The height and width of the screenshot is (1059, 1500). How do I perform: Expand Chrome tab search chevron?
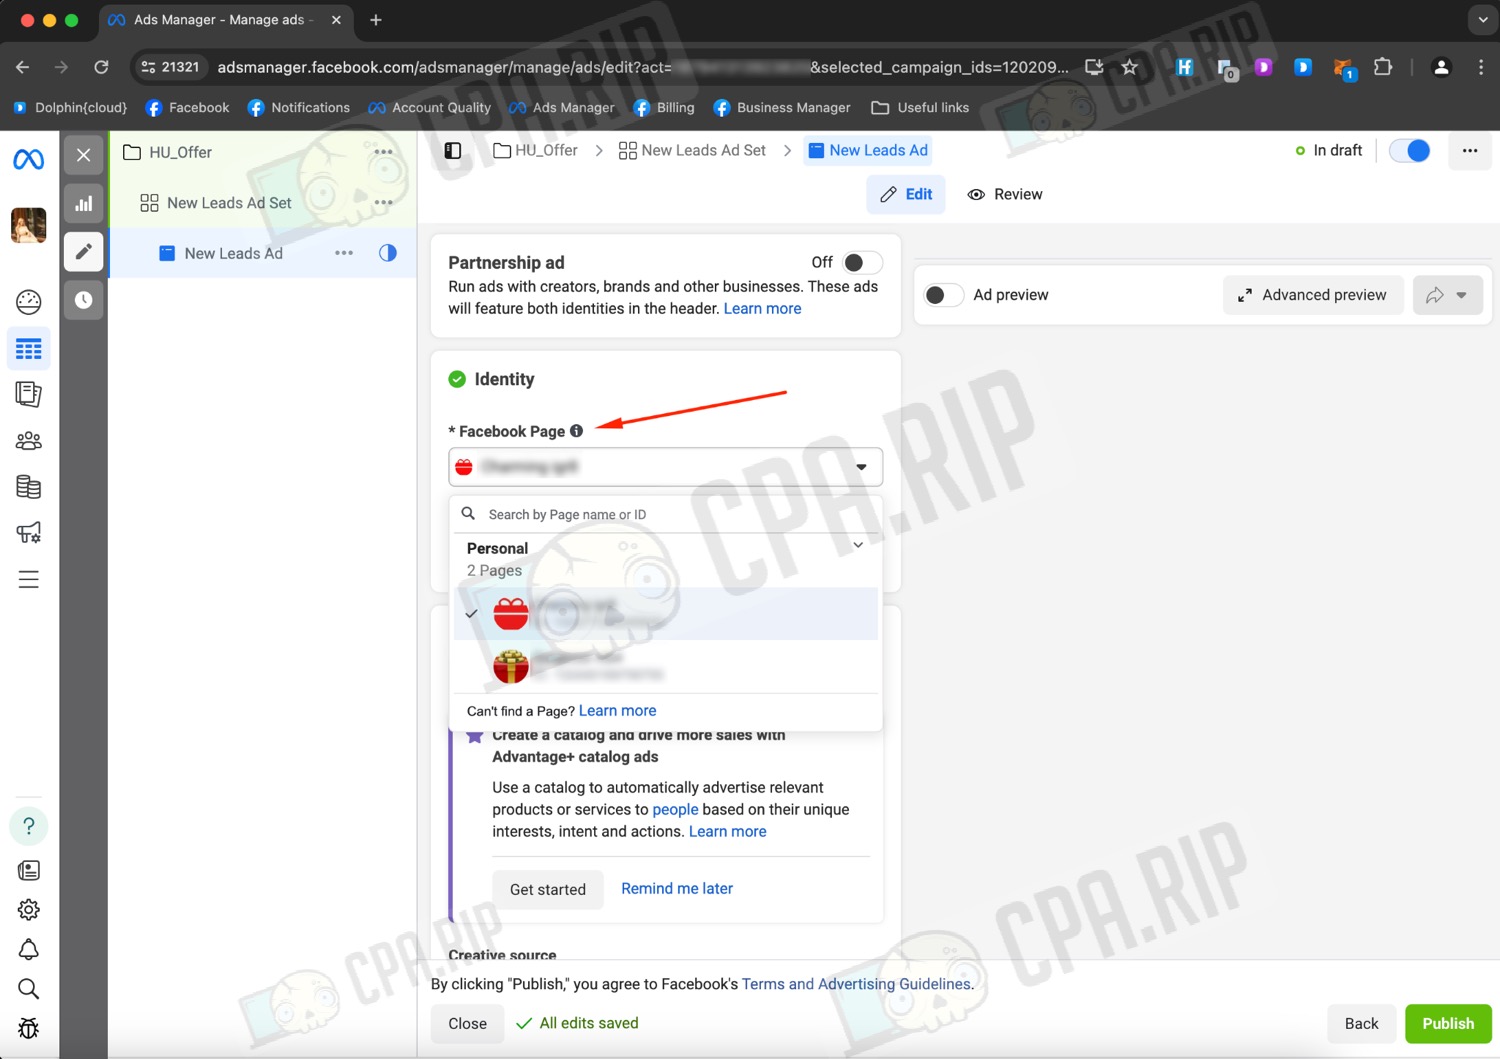pos(1483,20)
